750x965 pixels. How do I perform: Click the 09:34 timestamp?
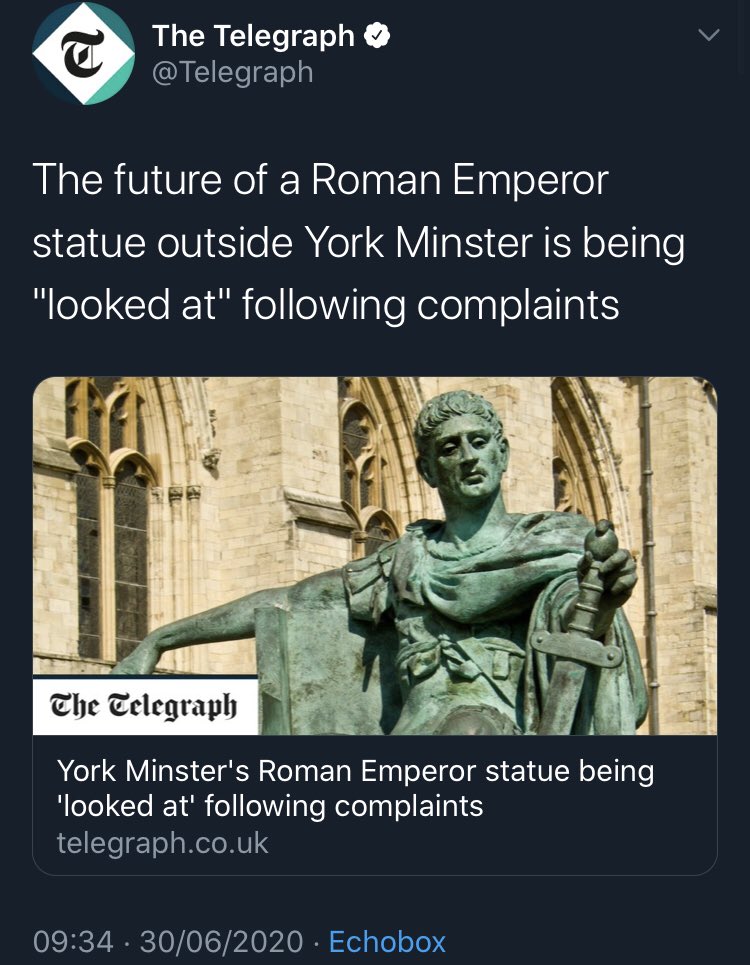coord(73,942)
